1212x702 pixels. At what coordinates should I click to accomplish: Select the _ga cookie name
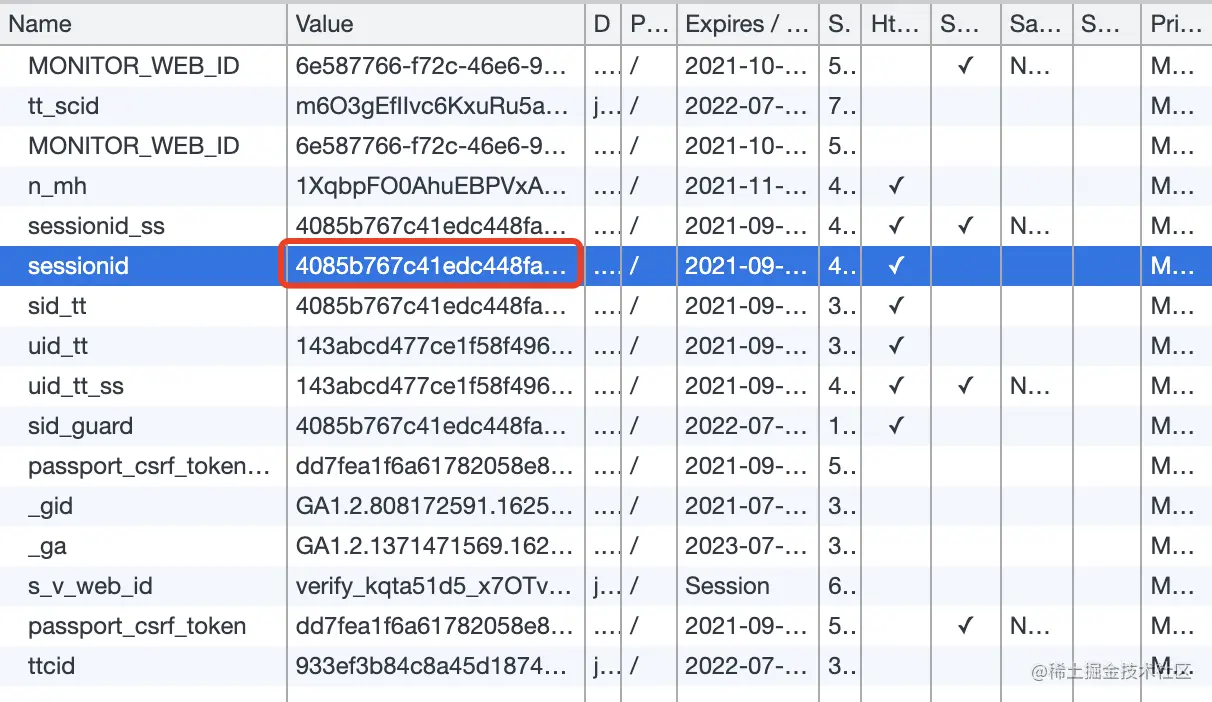point(47,546)
